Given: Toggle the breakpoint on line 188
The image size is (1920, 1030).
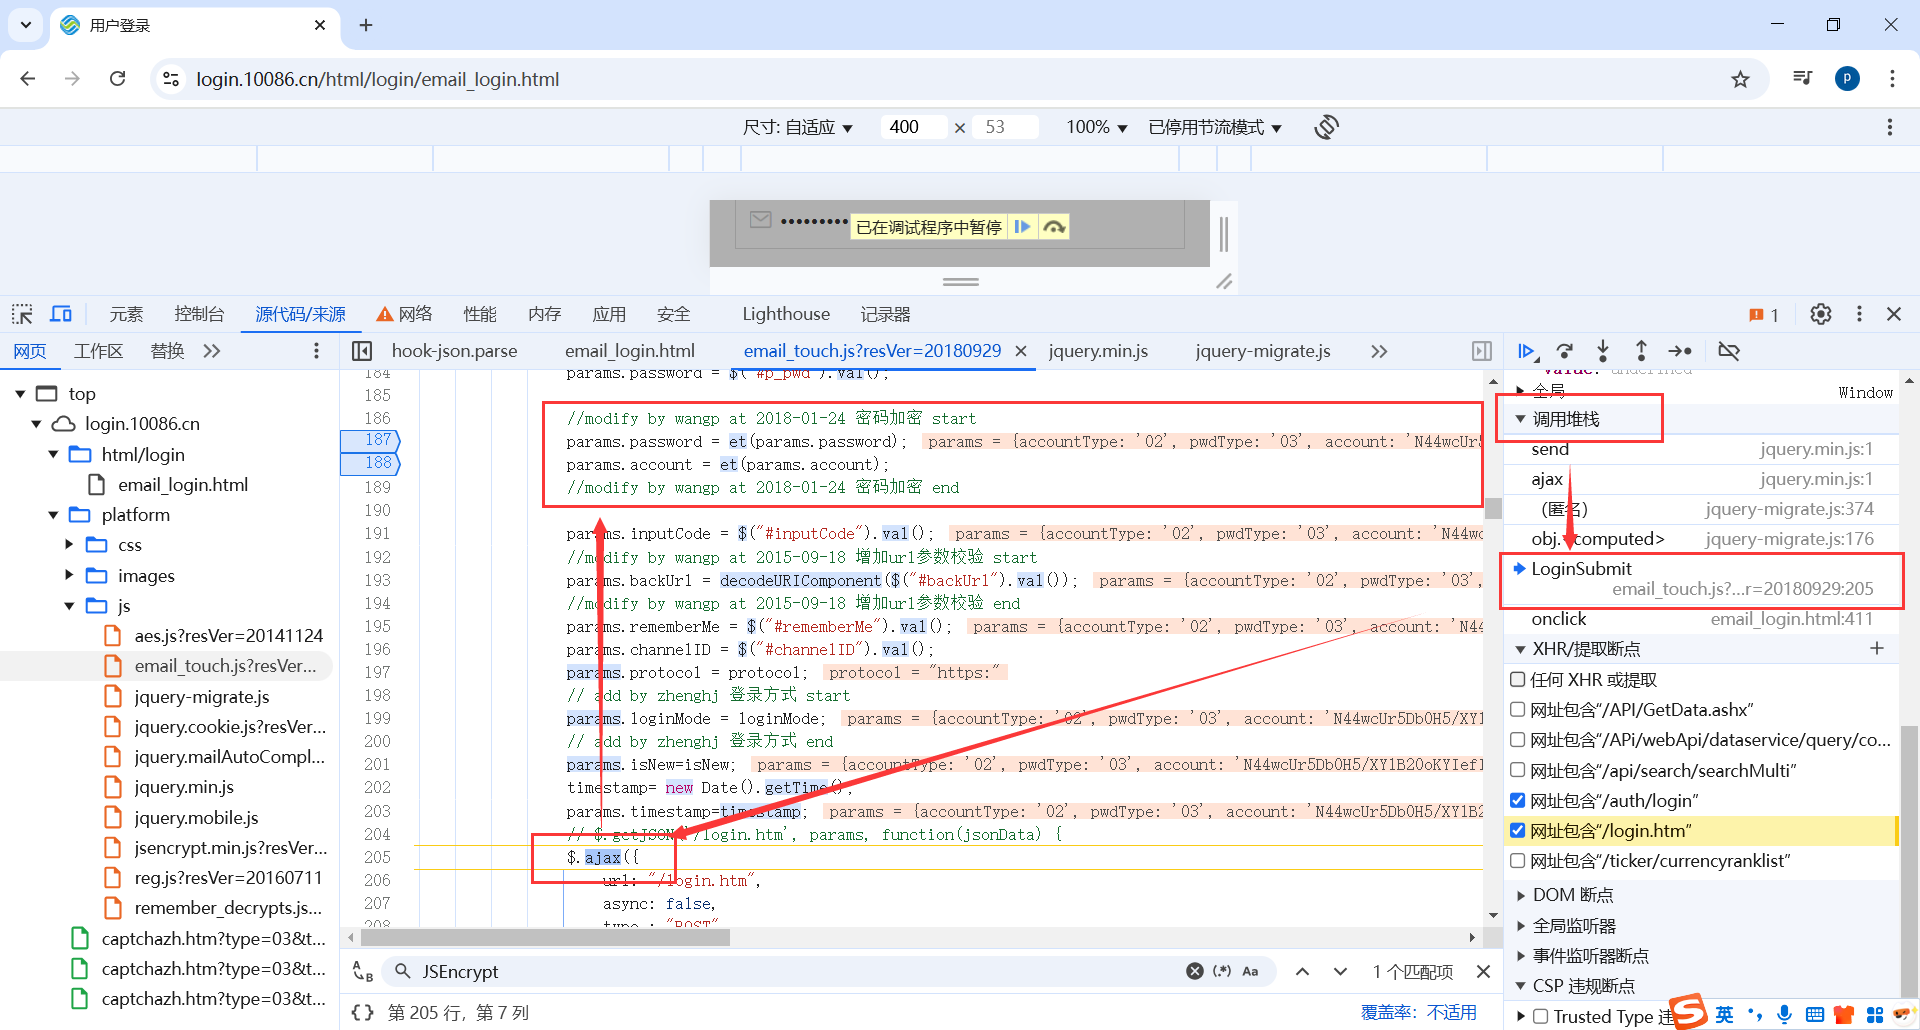Looking at the screenshot, I should pos(371,463).
